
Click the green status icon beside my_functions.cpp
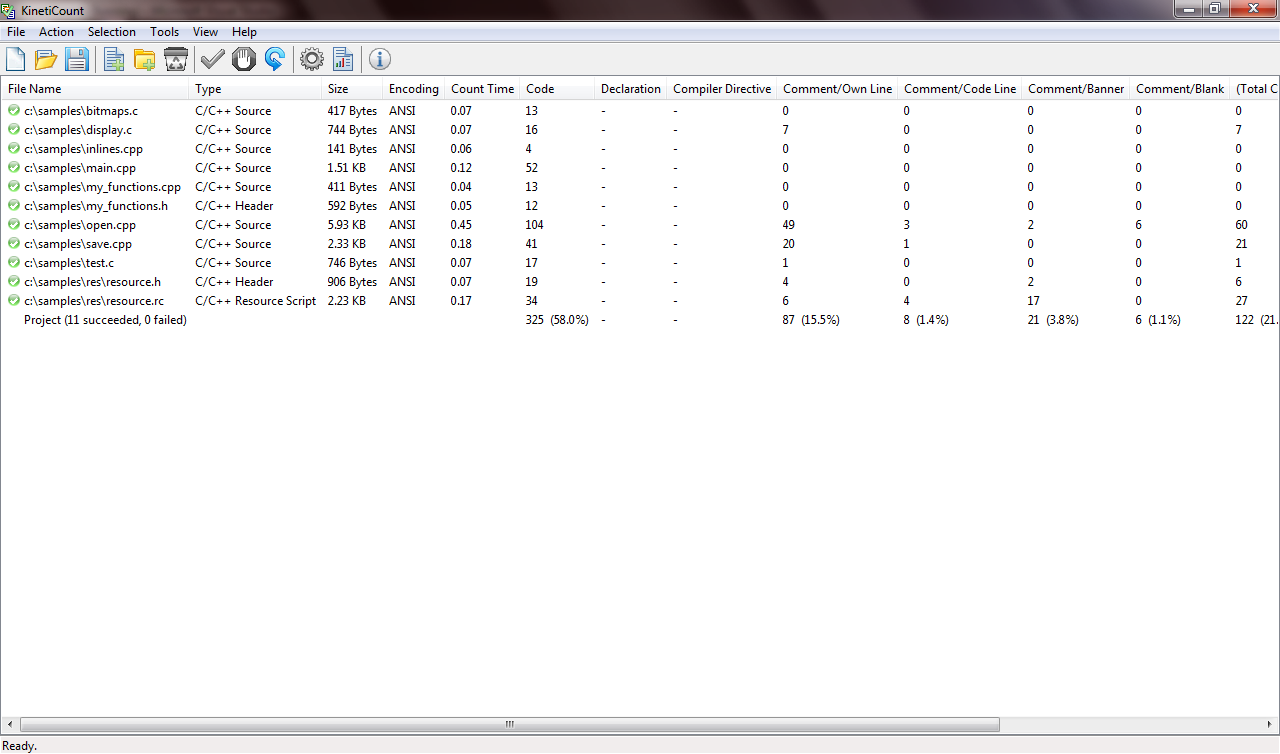point(14,186)
